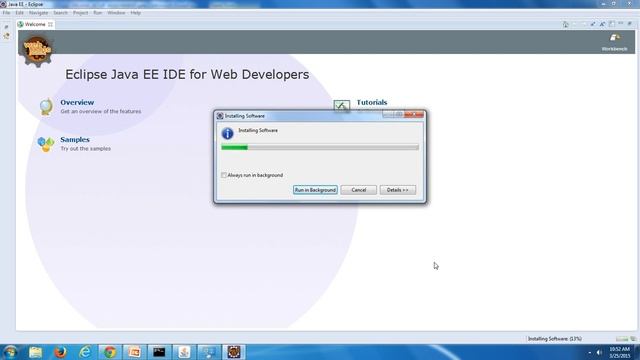The image size is (640, 360).
Task: Click 'Installing Software: (13%)' status text
Action: click(x=555, y=339)
